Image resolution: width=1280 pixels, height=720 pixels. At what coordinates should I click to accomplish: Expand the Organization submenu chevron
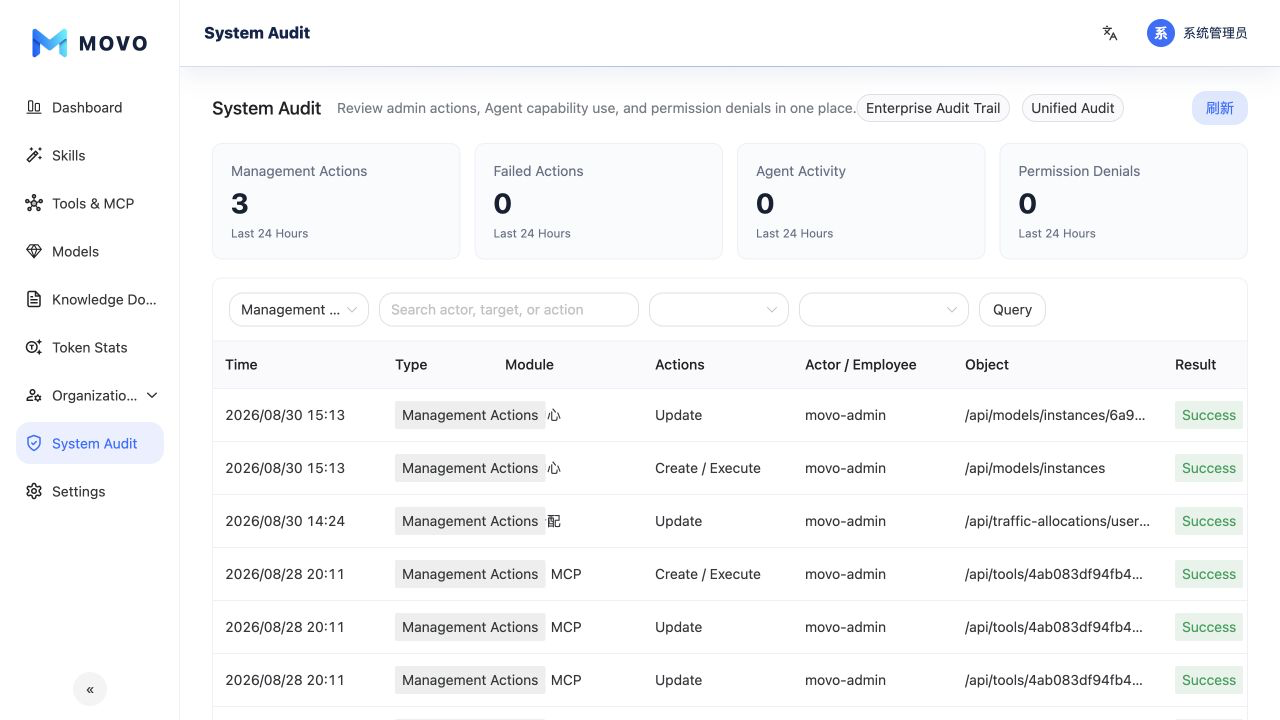(152, 395)
